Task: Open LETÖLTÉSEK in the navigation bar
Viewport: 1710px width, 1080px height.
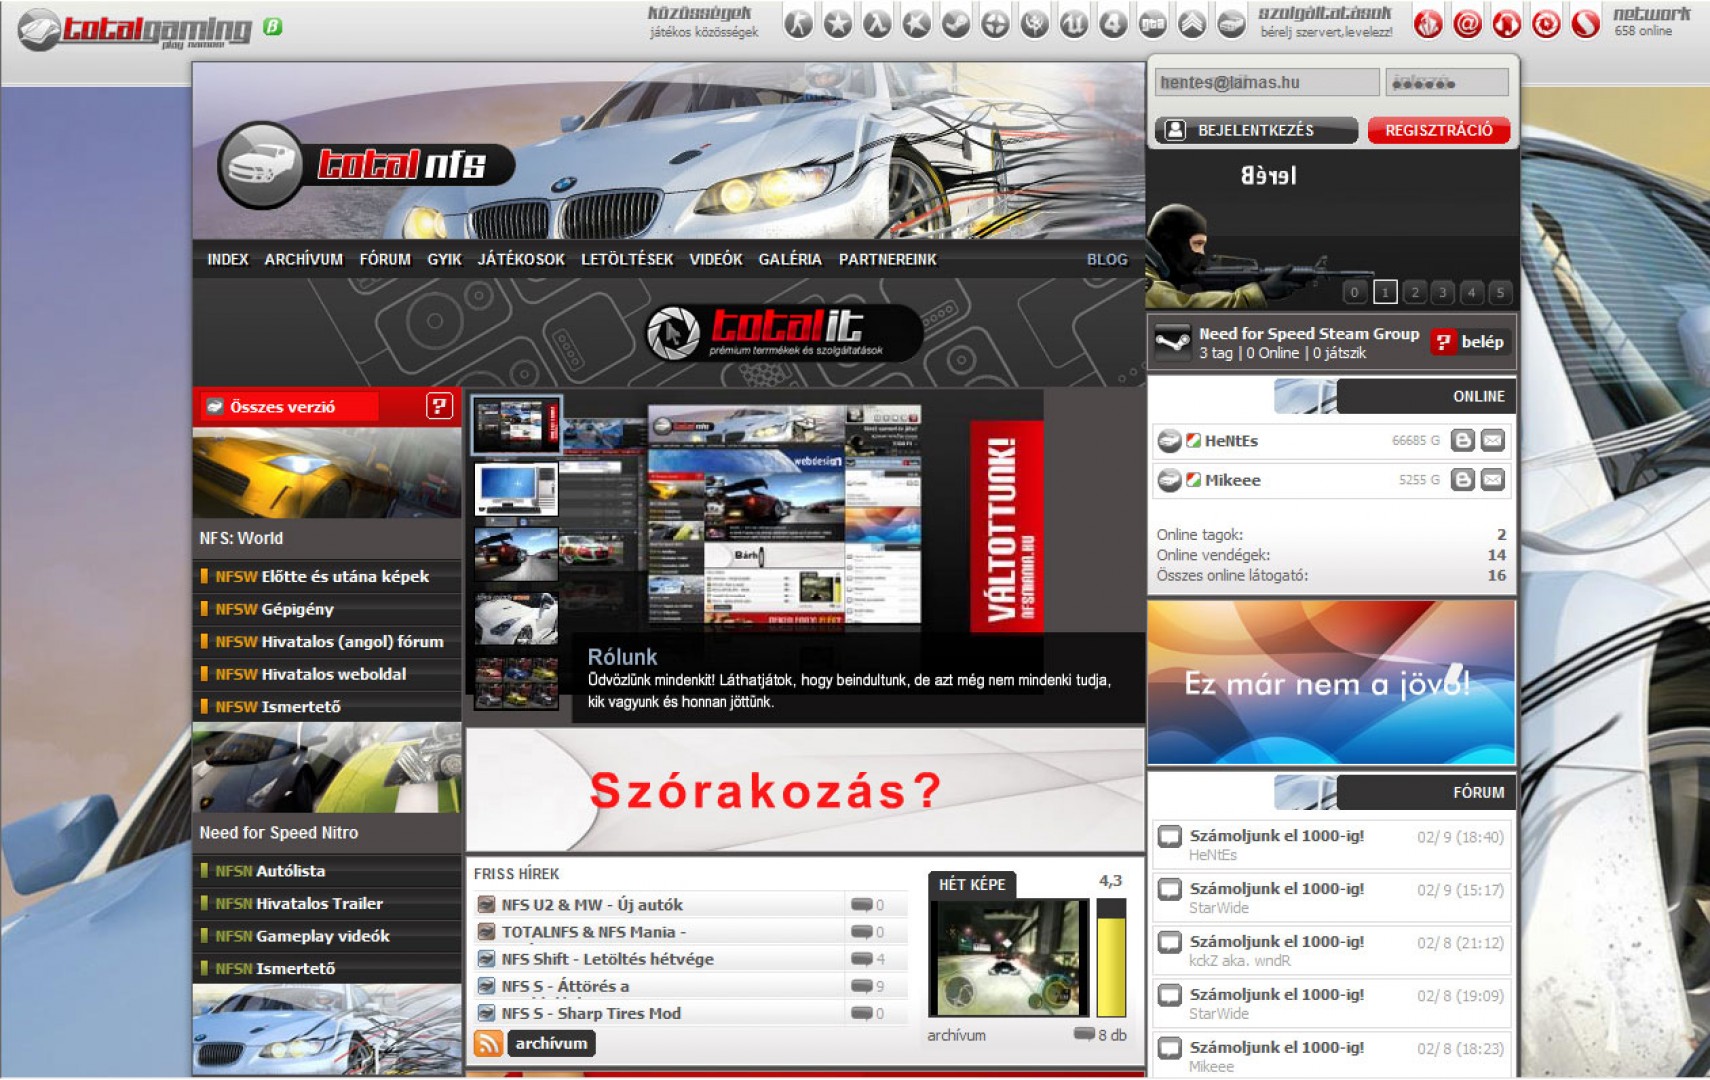Action: tap(627, 259)
